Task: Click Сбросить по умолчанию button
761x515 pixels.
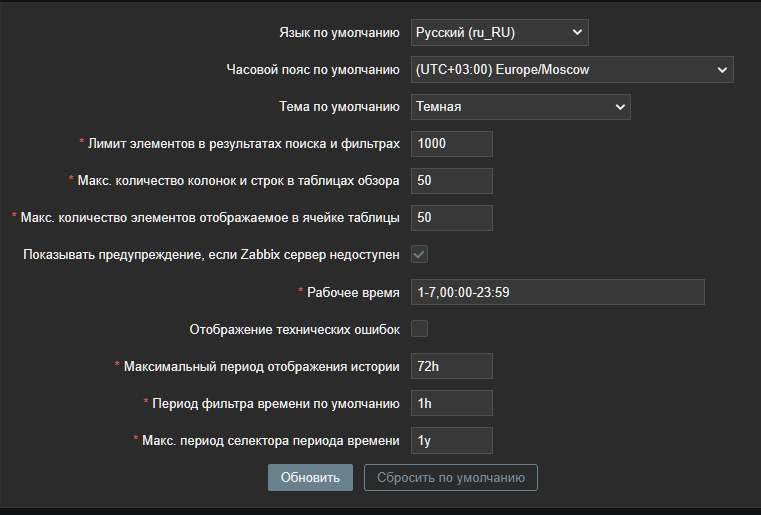Action: click(451, 478)
